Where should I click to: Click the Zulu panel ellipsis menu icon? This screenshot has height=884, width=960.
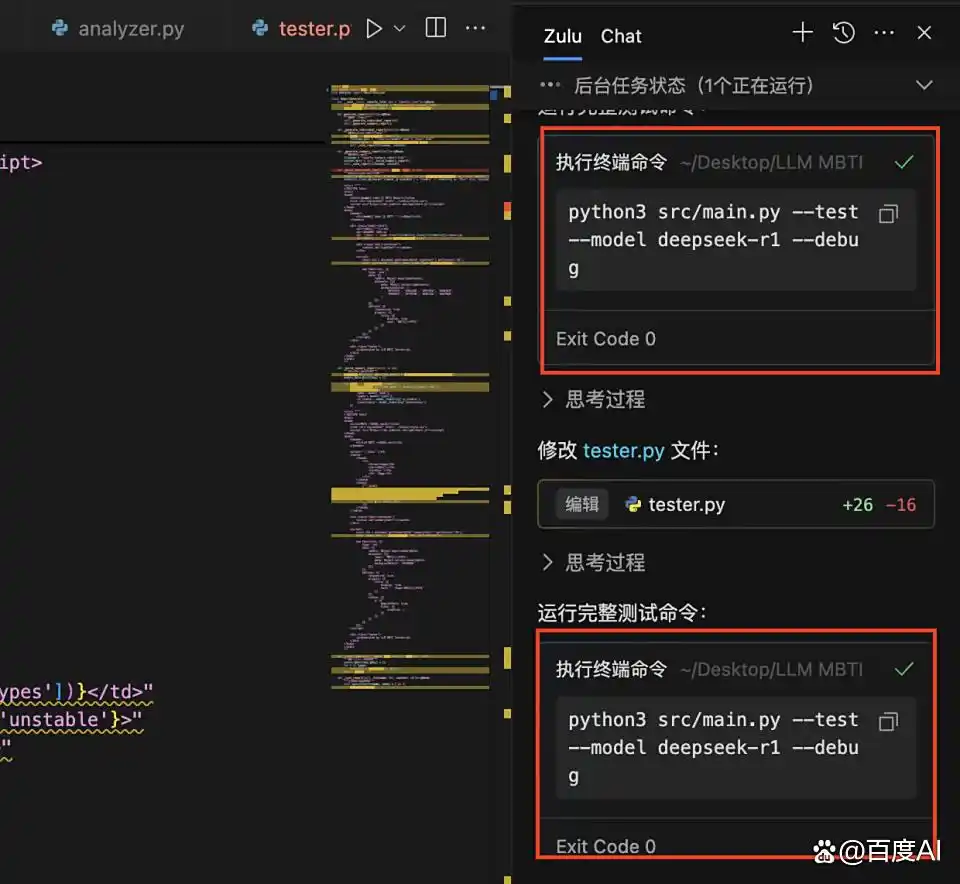pyautogui.click(x=884, y=33)
